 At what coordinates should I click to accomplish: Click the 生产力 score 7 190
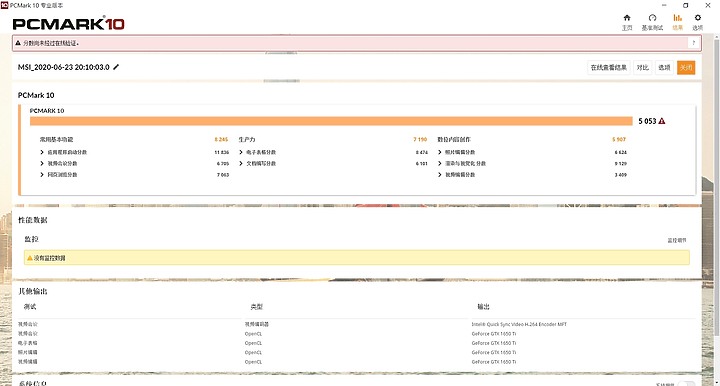[420, 139]
